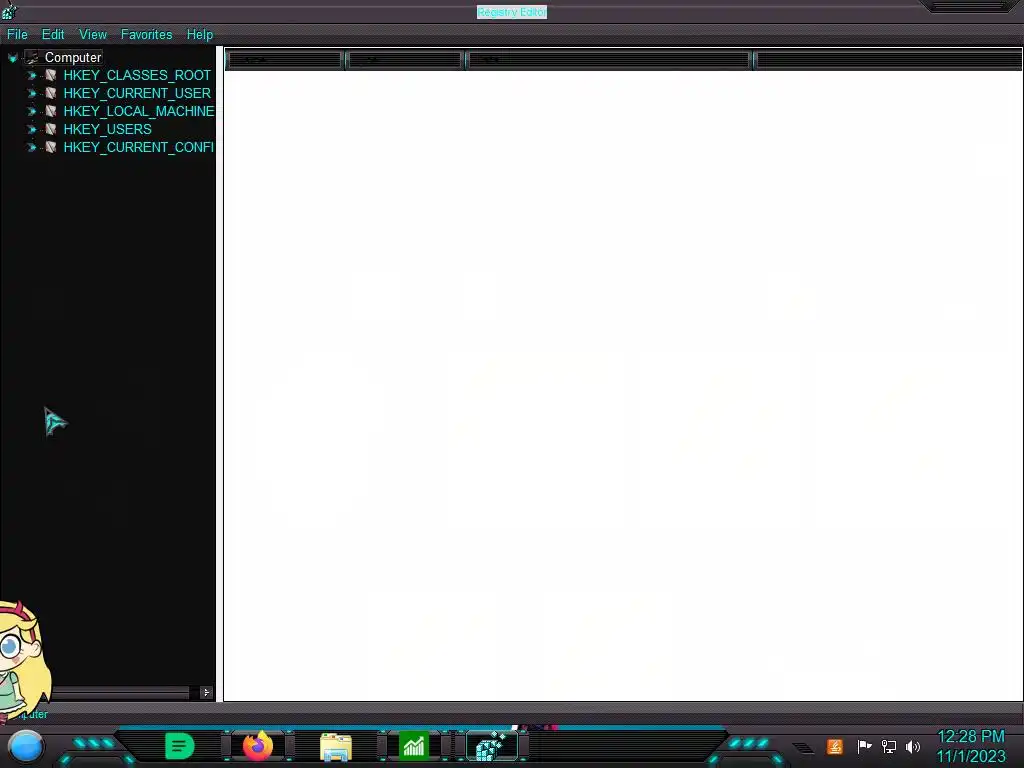Screen dimensions: 1024x768
Task: Open the green chart app on taskbar
Action: tap(414, 746)
